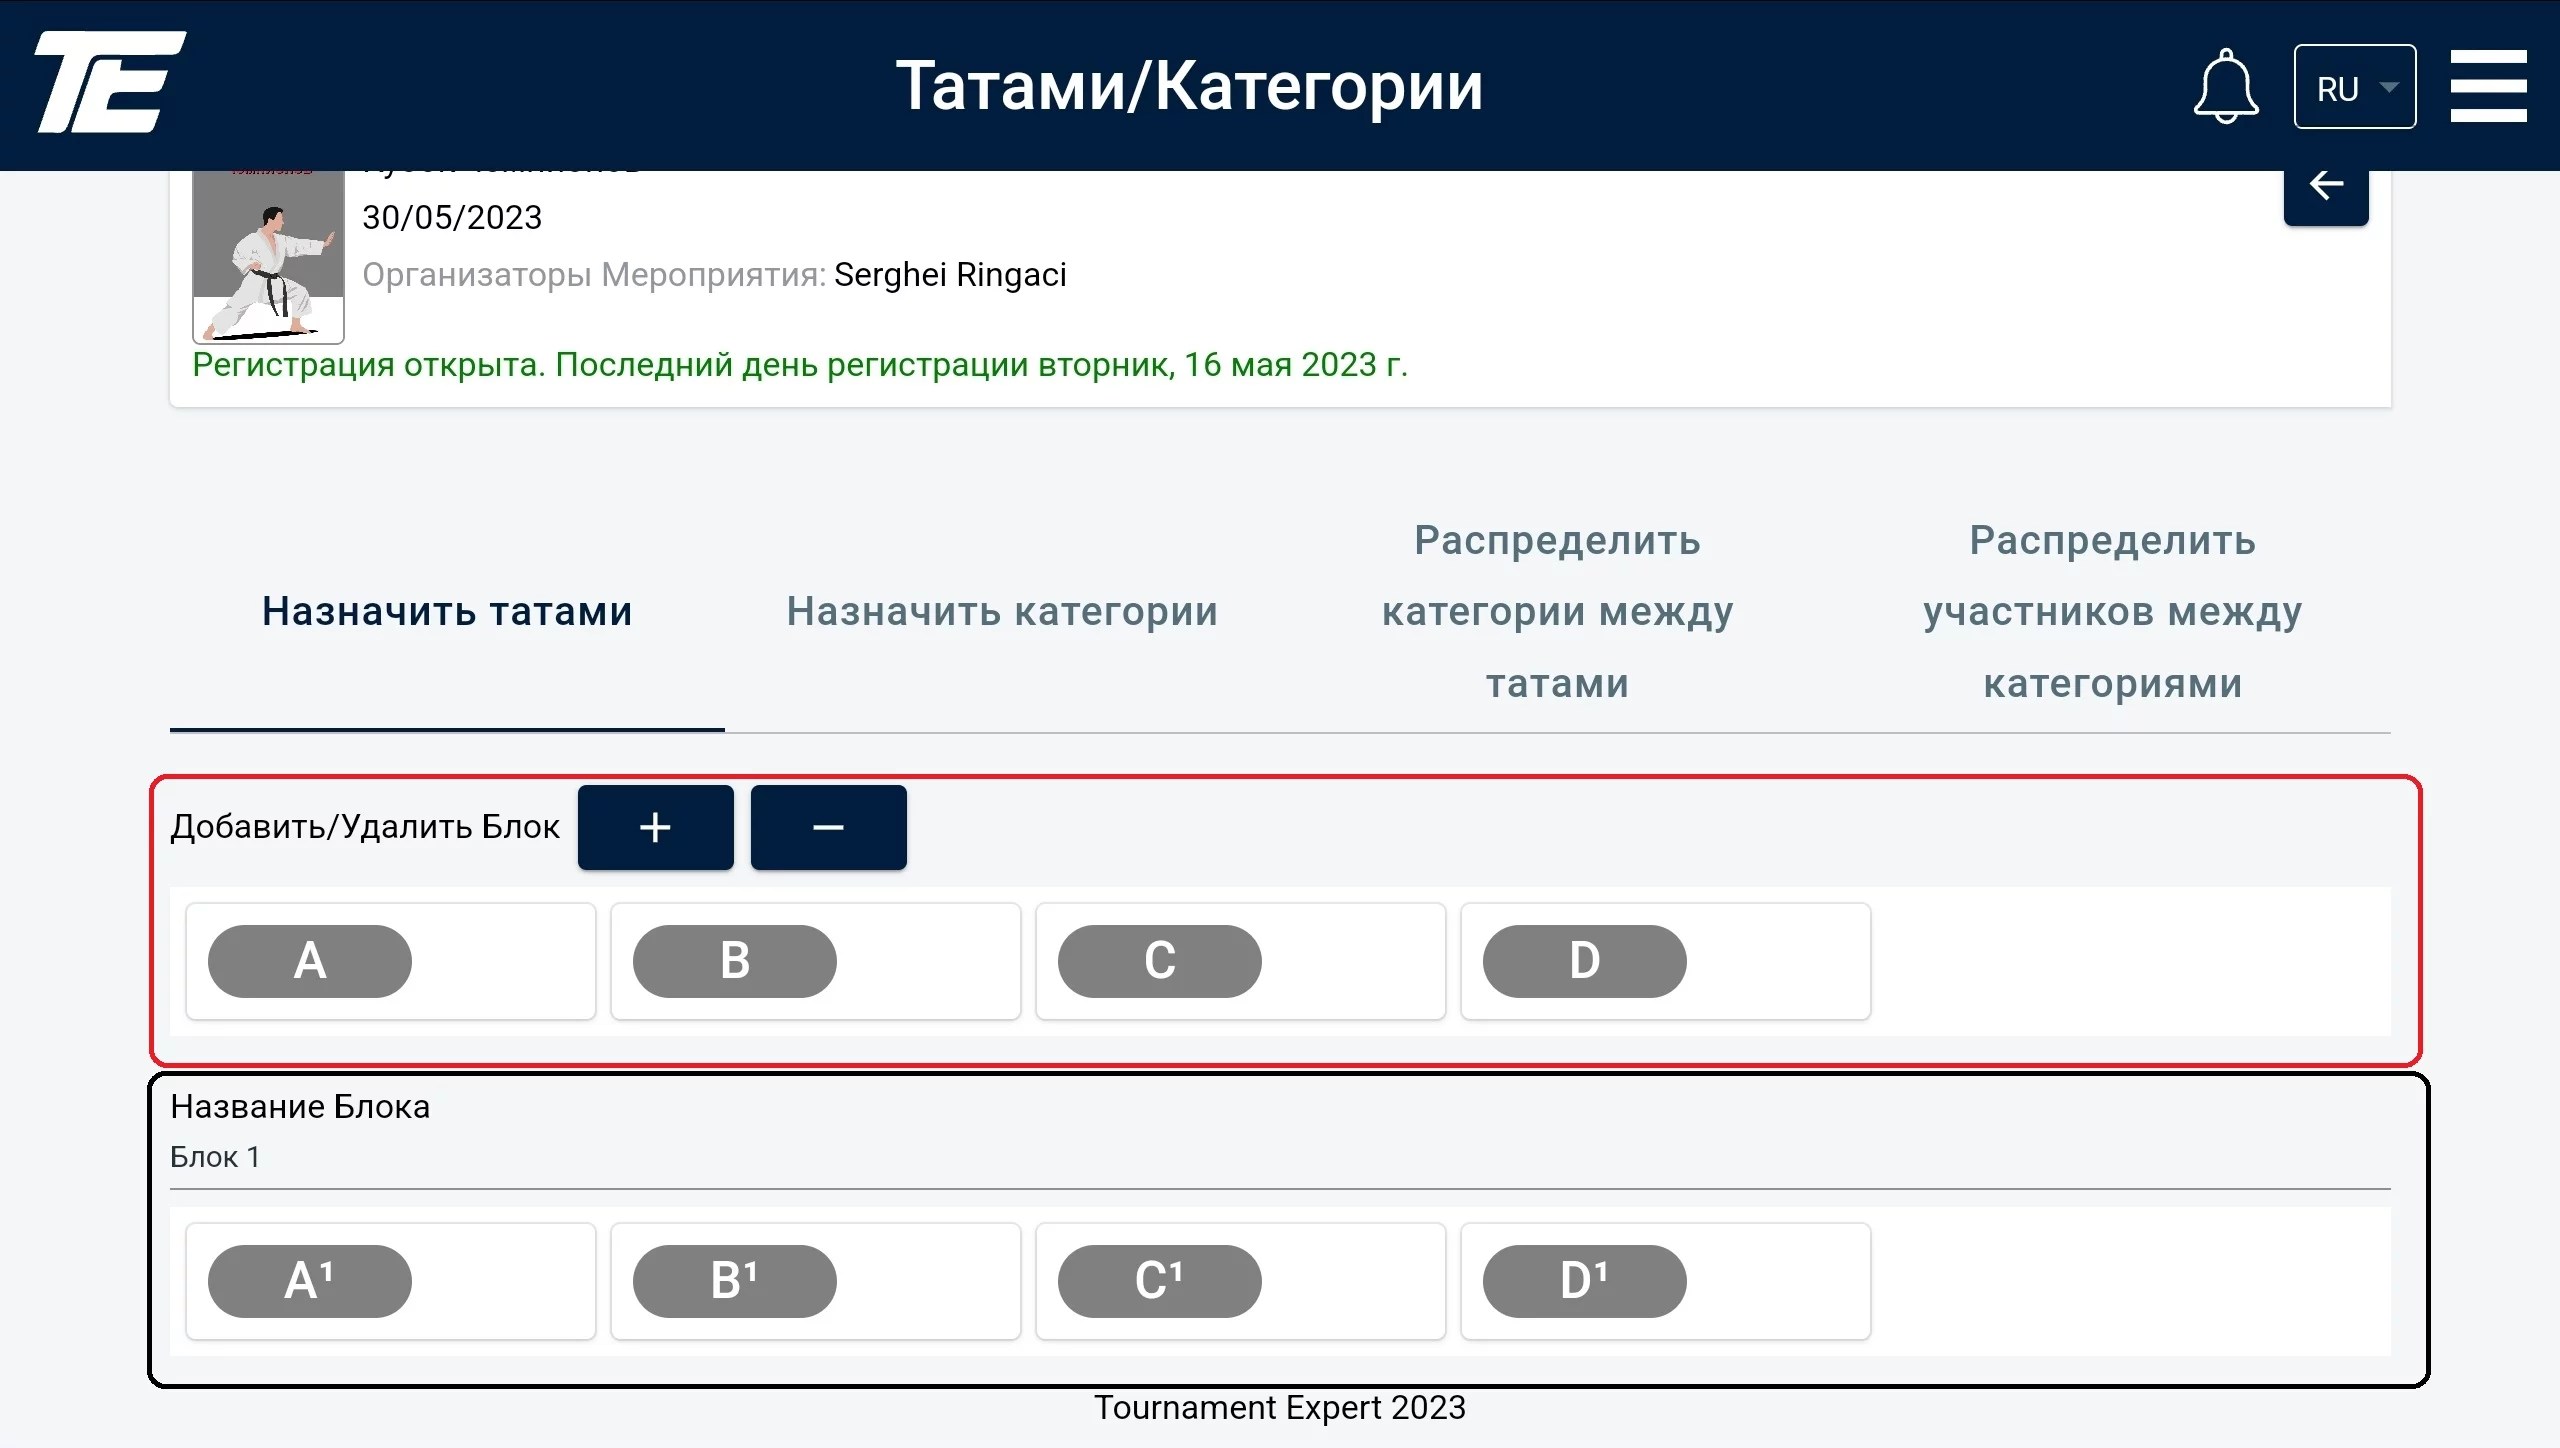Remove a block with minus button
The image size is (2560, 1448).
(828, 827)
